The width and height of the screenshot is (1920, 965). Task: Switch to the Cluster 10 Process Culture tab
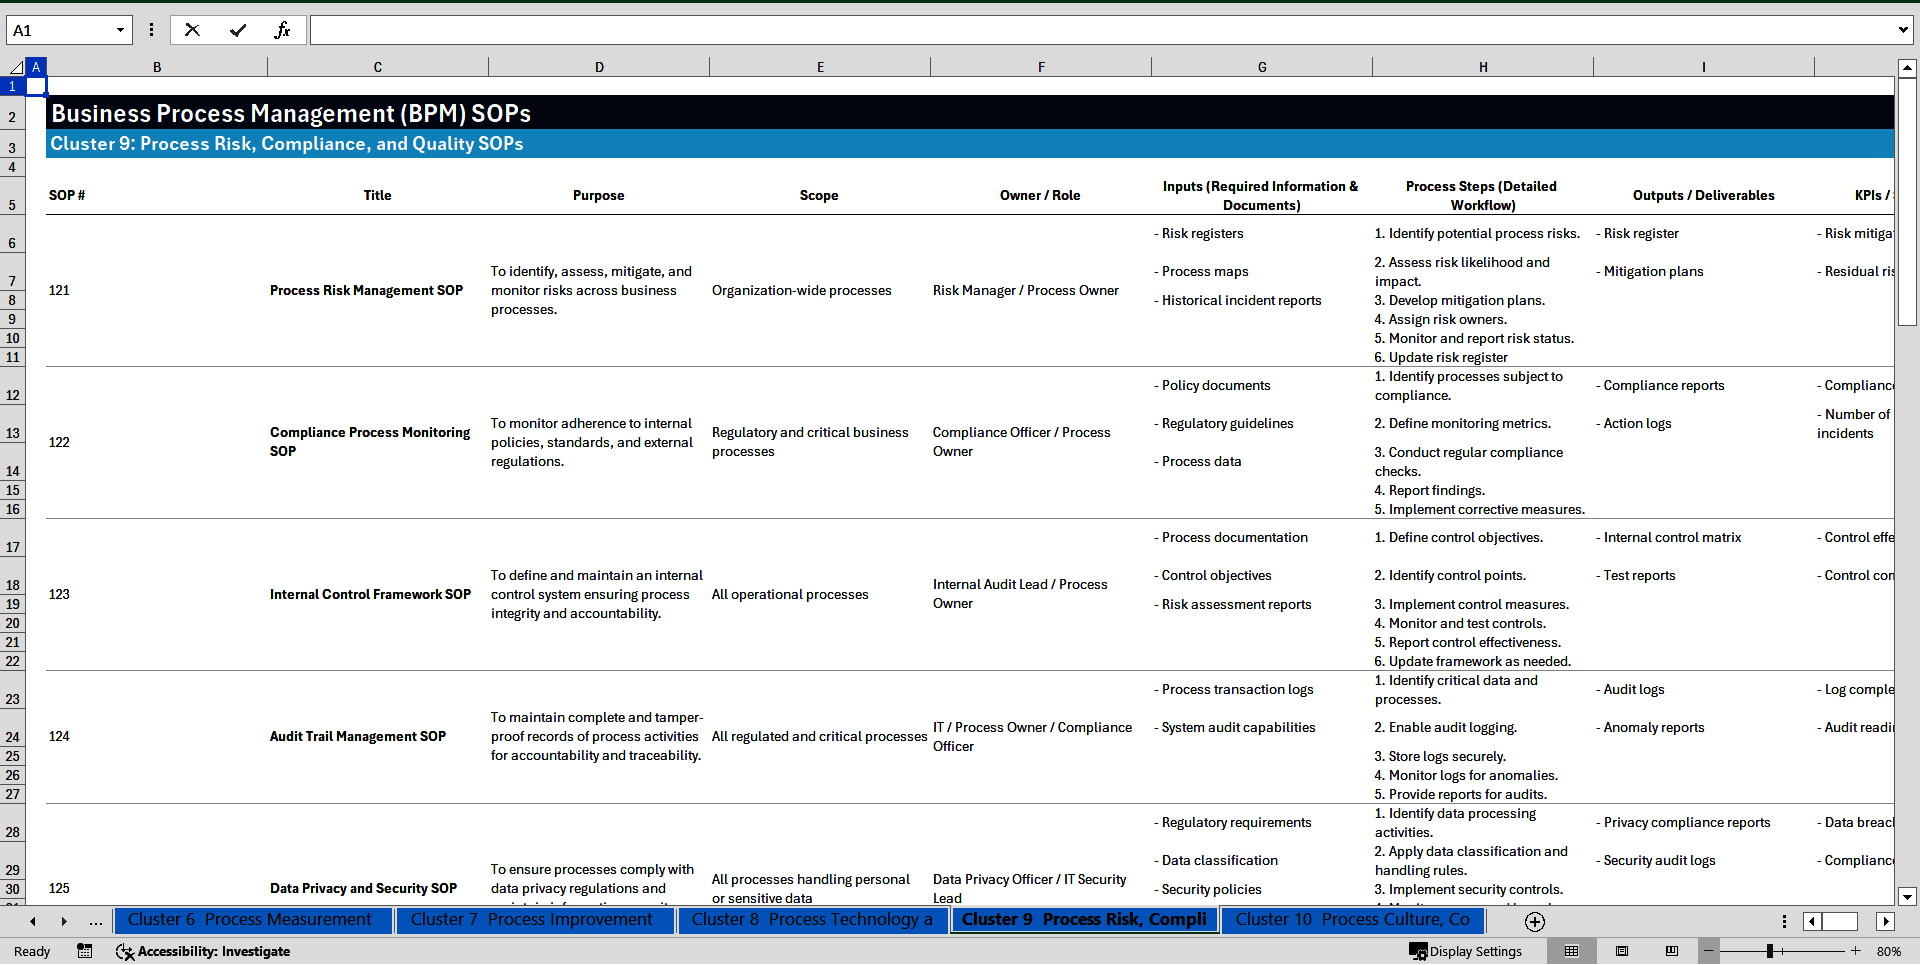1351,920
